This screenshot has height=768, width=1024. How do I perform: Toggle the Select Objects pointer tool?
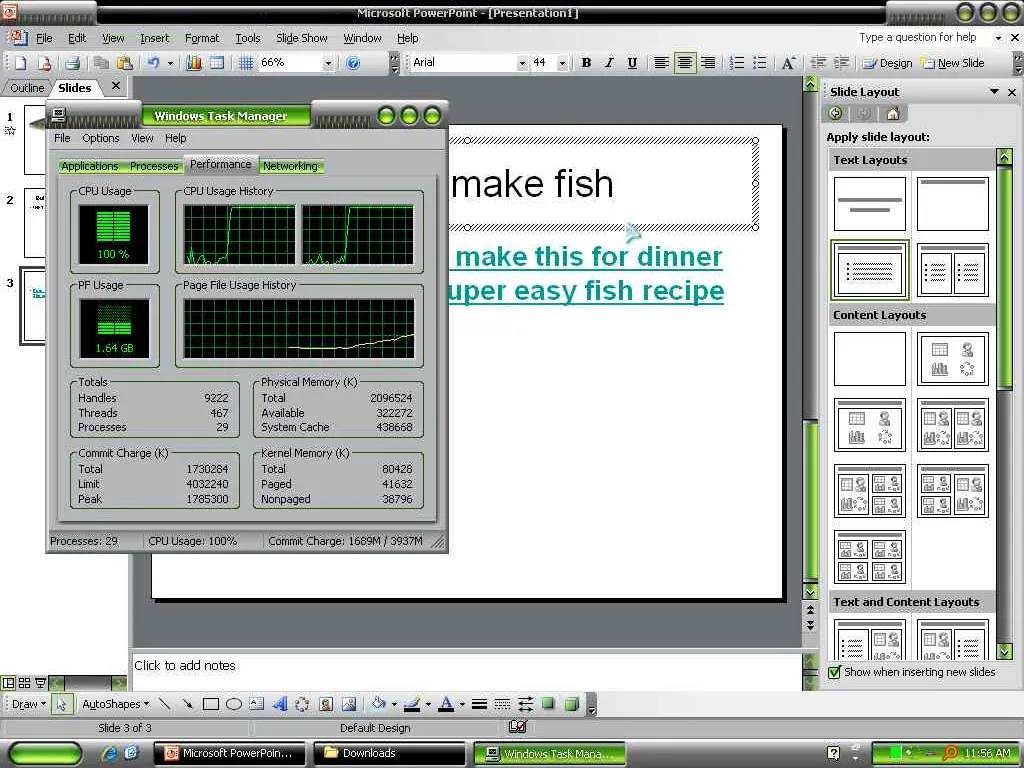click(x=61, y=704)
